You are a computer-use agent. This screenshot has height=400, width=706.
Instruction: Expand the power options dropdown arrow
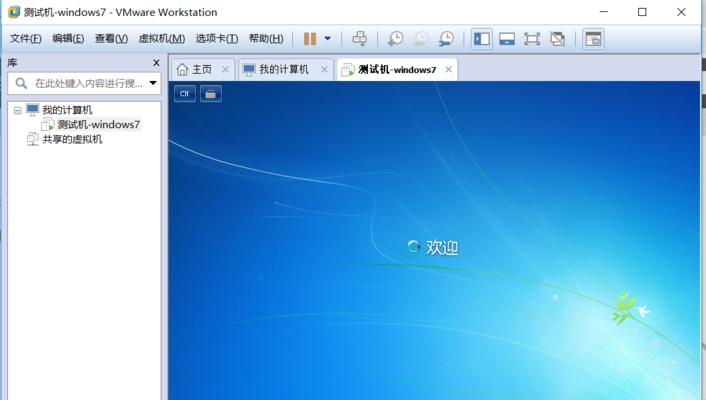coord(328,39)
